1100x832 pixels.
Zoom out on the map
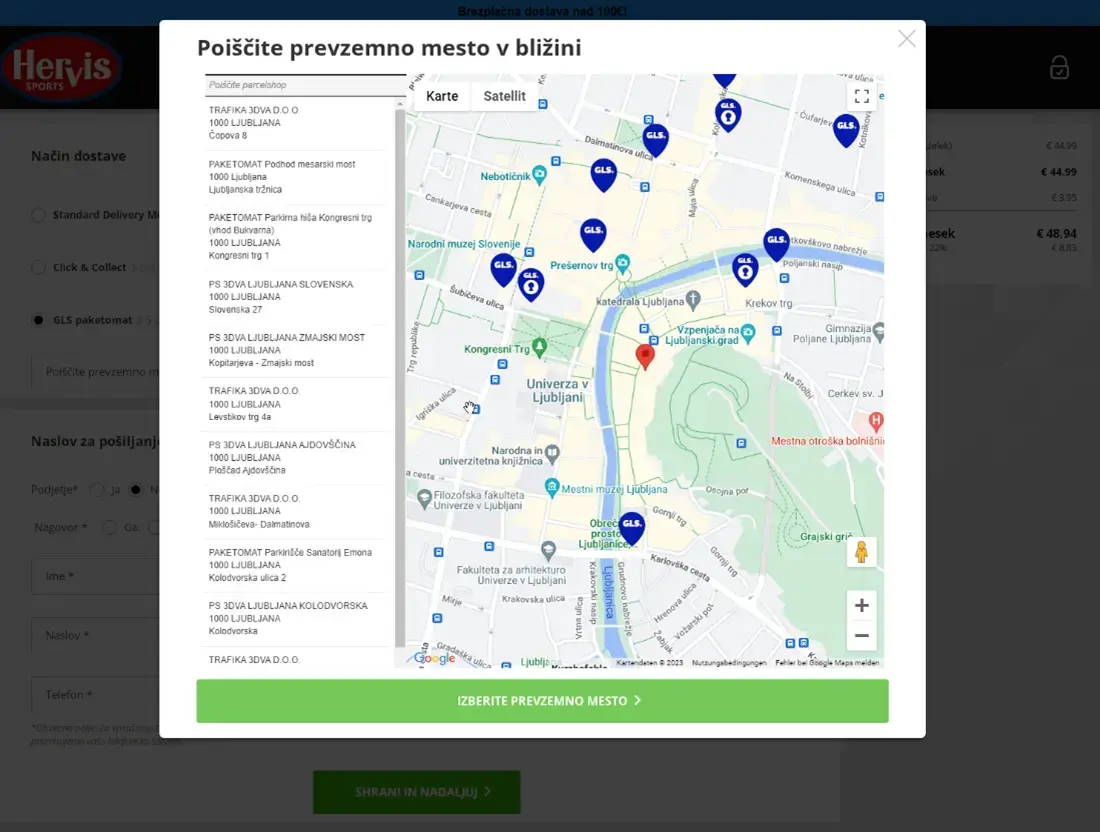pos(861,635)
